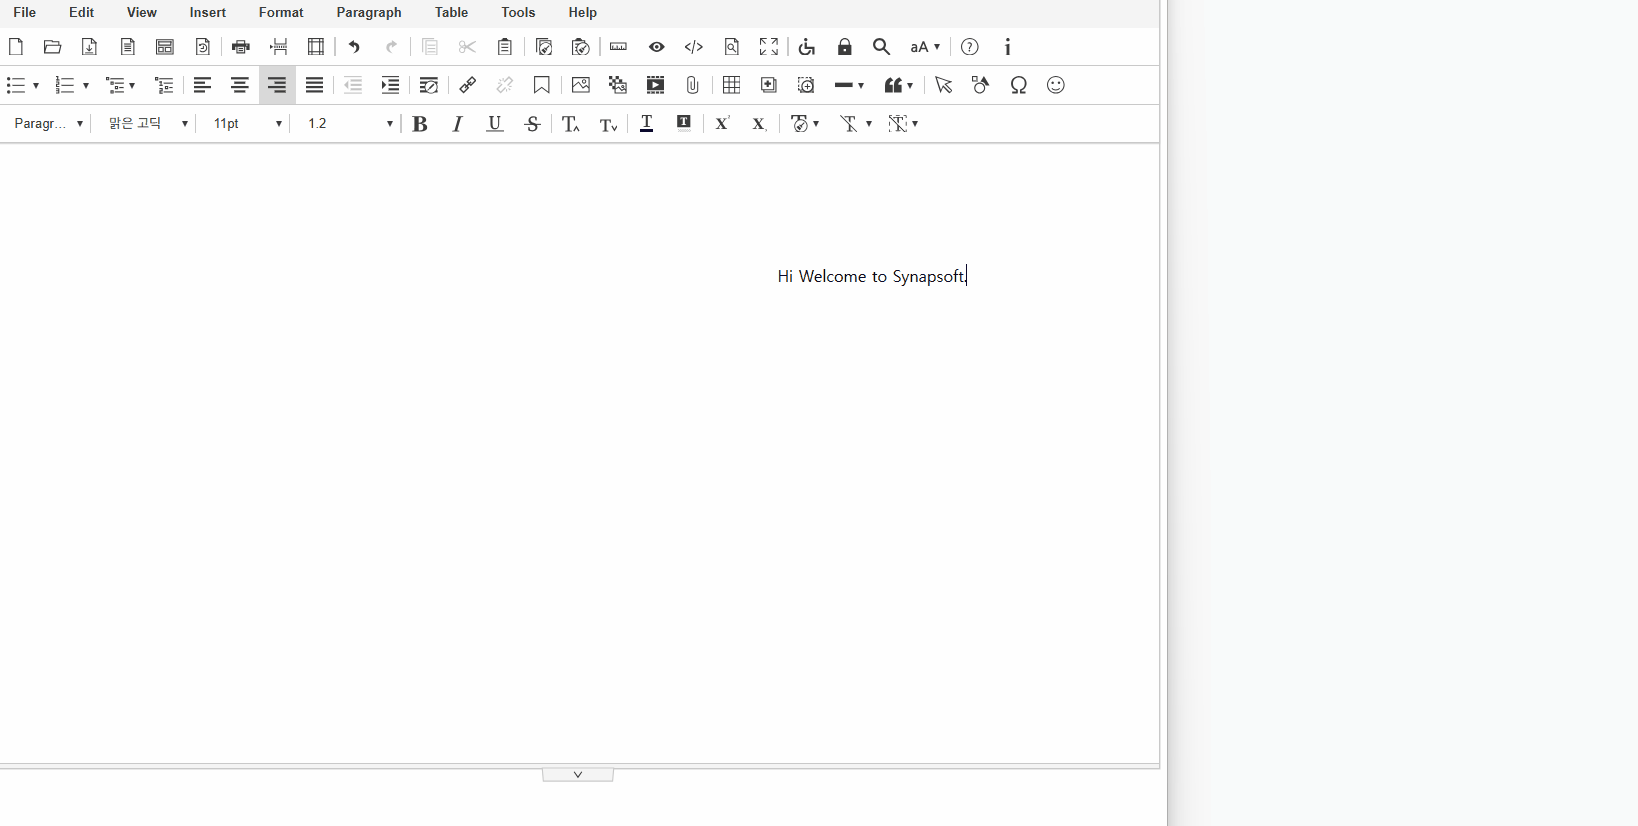This screenshot has height=826, width=1638.
Task: Insert a shape
Action: 981,85
